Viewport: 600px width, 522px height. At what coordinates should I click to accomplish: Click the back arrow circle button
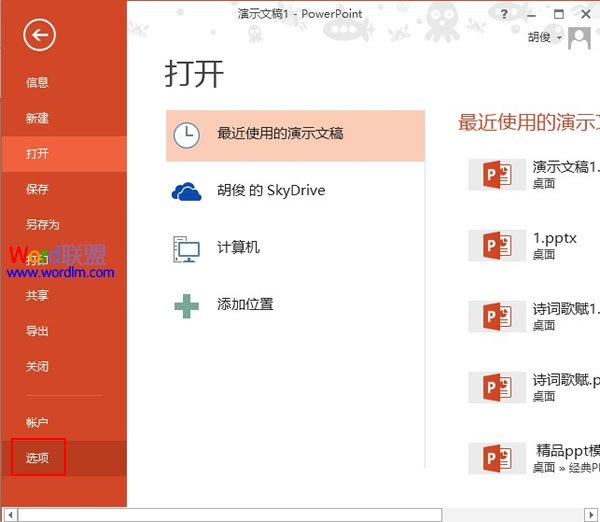click(x=39, y=35)
